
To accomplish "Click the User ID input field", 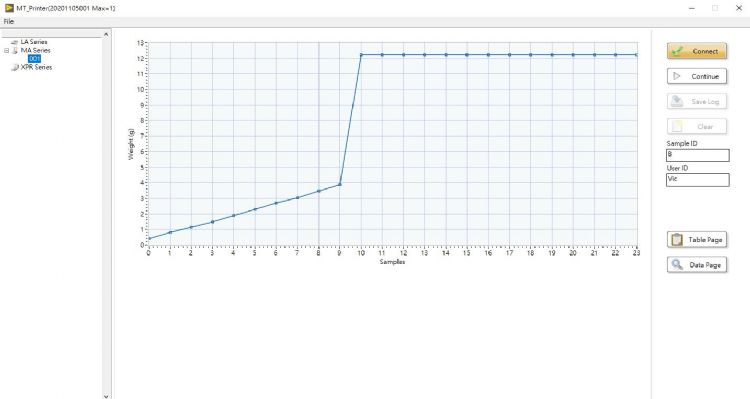I will 697,179.
